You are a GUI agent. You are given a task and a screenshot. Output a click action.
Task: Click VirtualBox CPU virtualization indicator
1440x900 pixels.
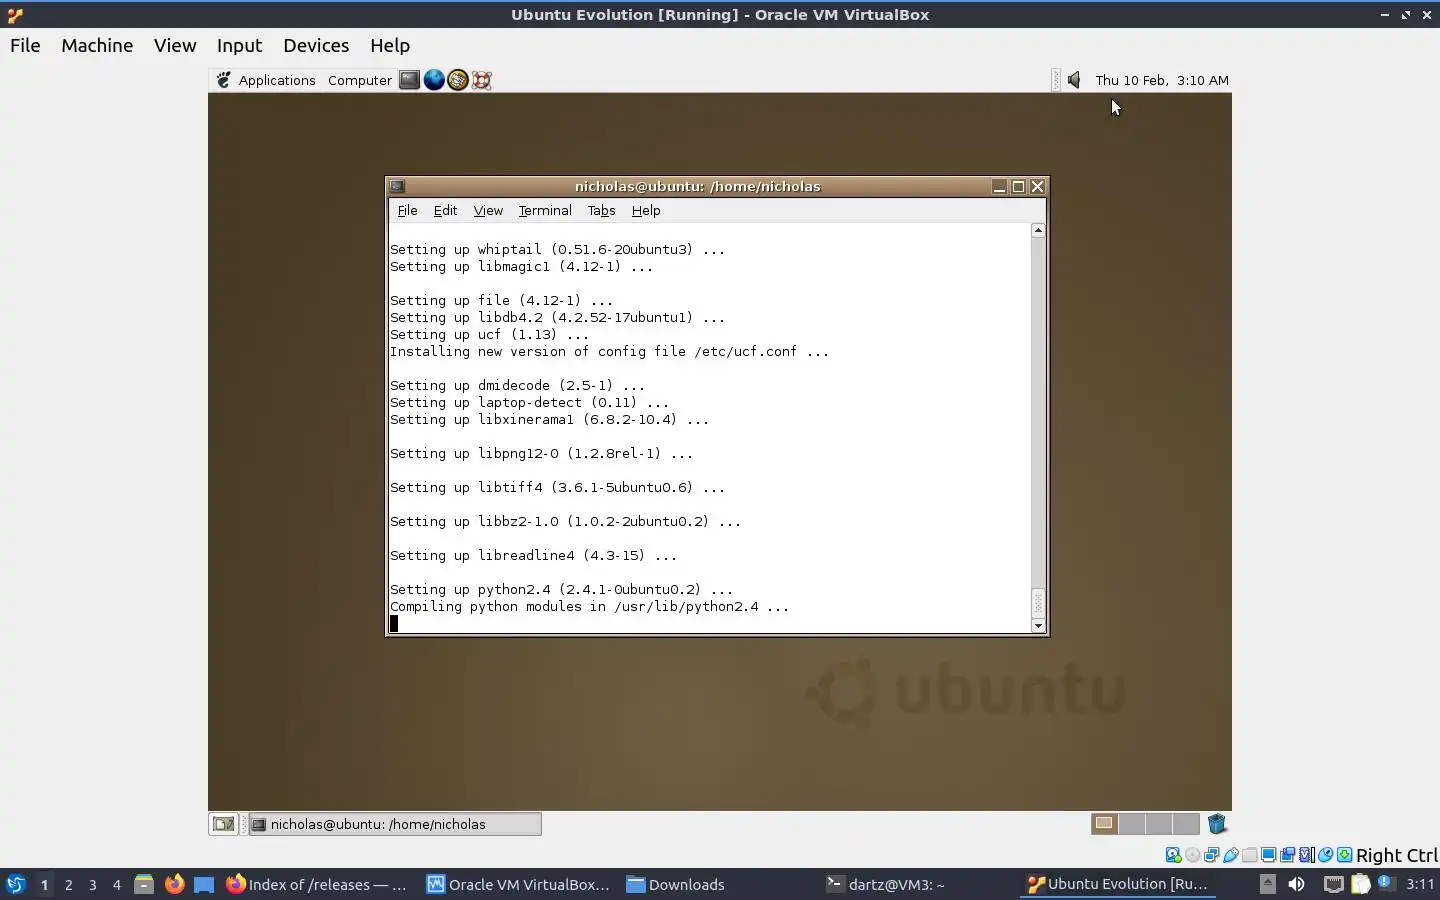click(x=1307, y=855)
